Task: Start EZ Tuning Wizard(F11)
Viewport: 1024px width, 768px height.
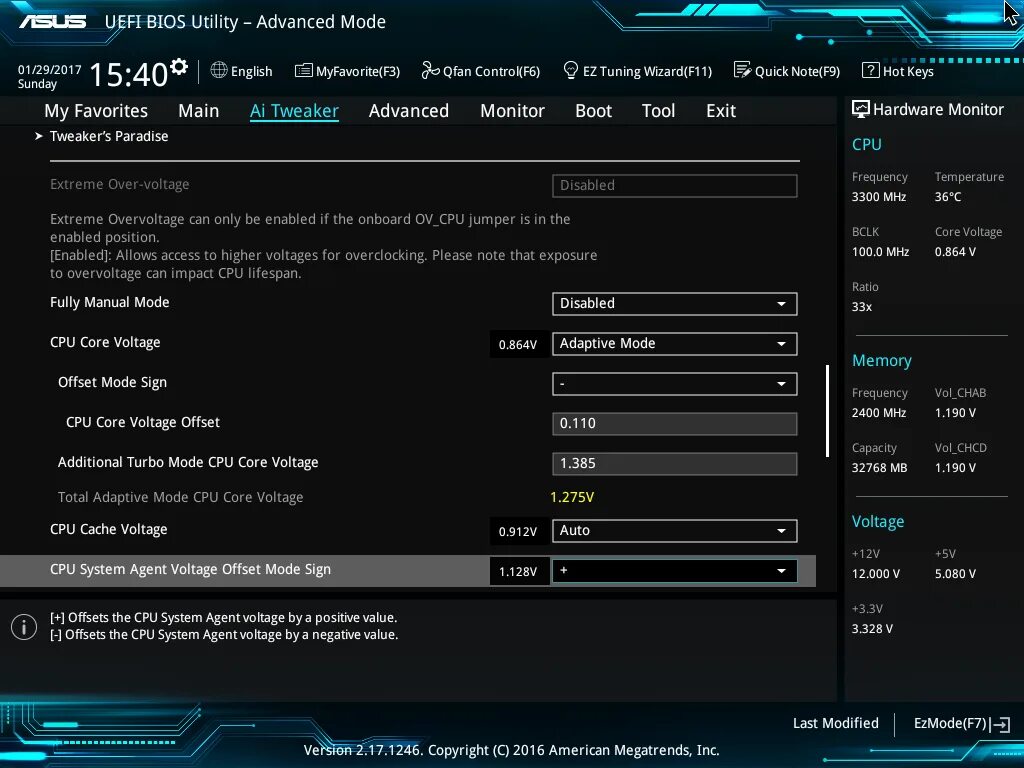Action: click(637, 71)
